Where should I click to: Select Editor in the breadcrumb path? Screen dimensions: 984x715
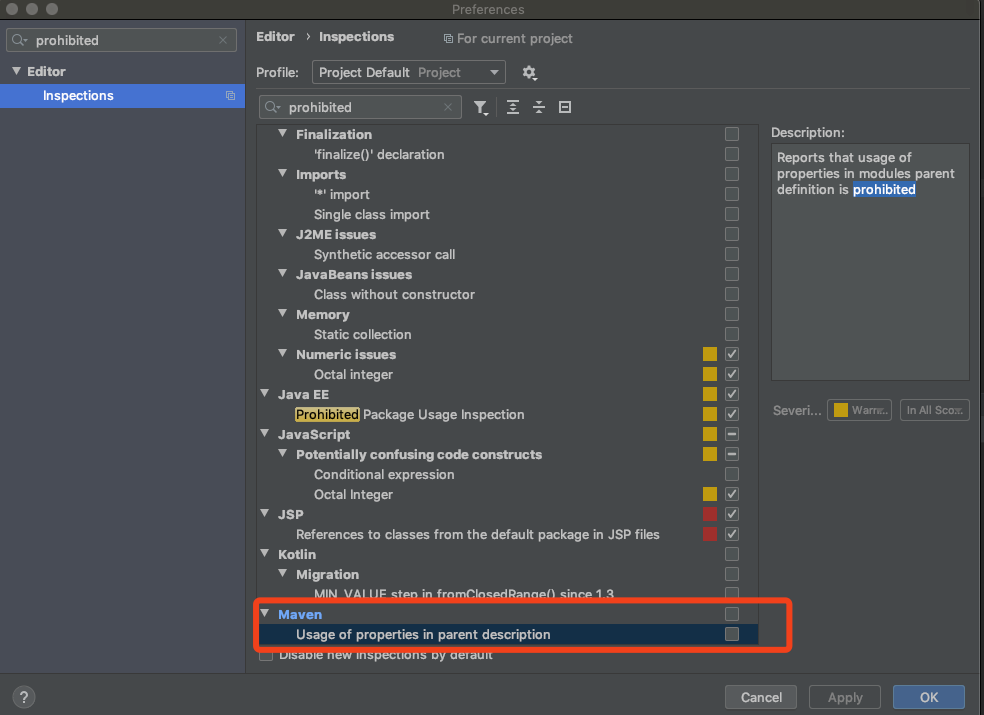coord(275,36)
